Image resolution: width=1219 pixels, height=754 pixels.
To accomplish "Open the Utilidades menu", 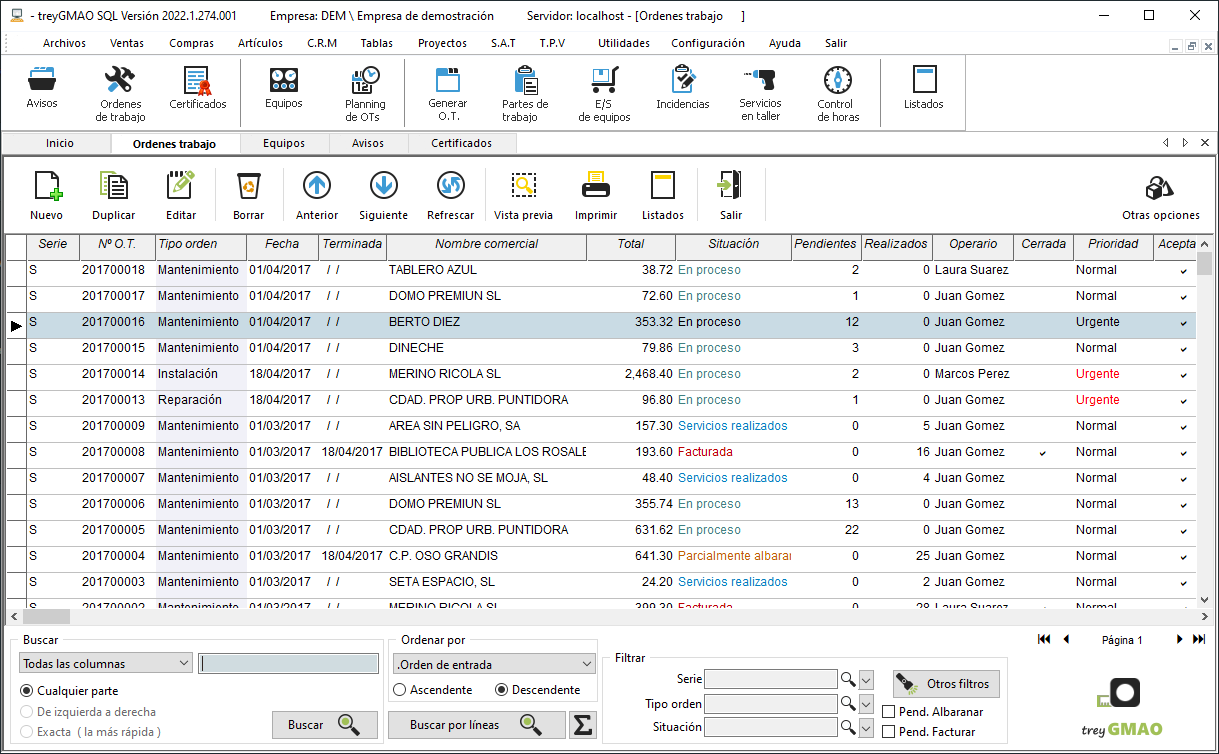I will click(624, 43).
